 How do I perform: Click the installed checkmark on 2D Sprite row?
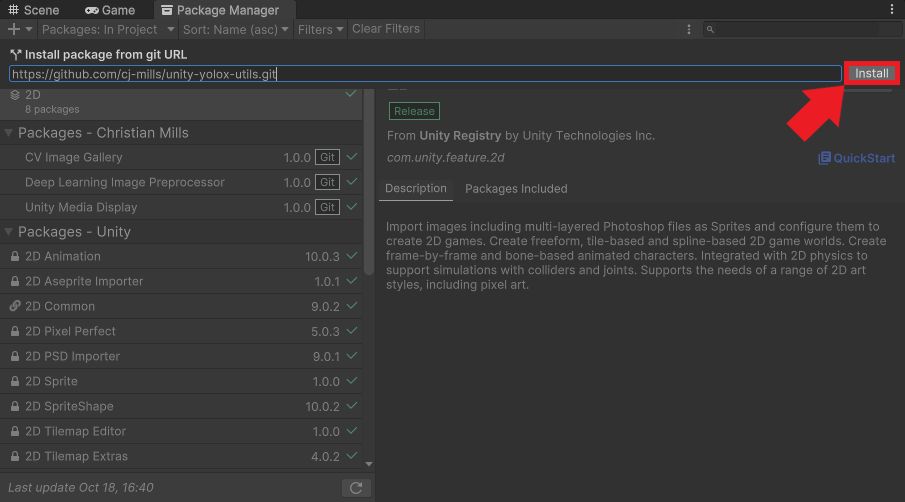351,381
